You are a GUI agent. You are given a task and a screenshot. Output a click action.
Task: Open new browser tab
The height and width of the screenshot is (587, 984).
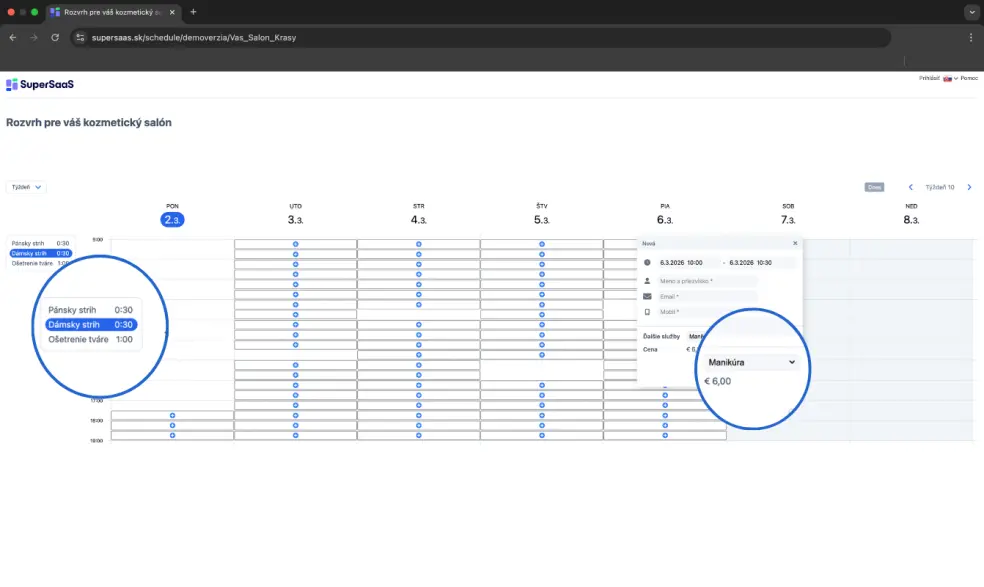pyautogui.click(x=193, y=12)
